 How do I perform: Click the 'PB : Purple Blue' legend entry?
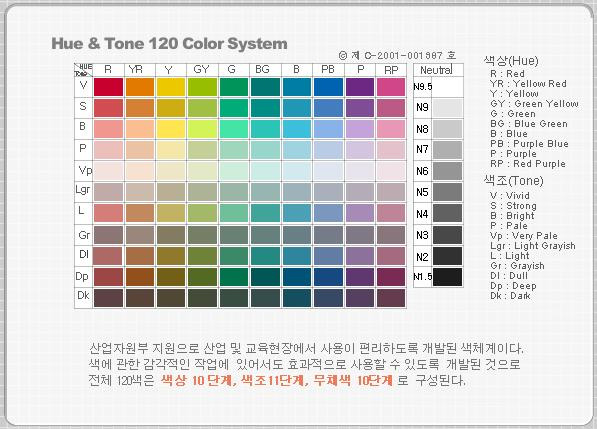tap(529, 144)
